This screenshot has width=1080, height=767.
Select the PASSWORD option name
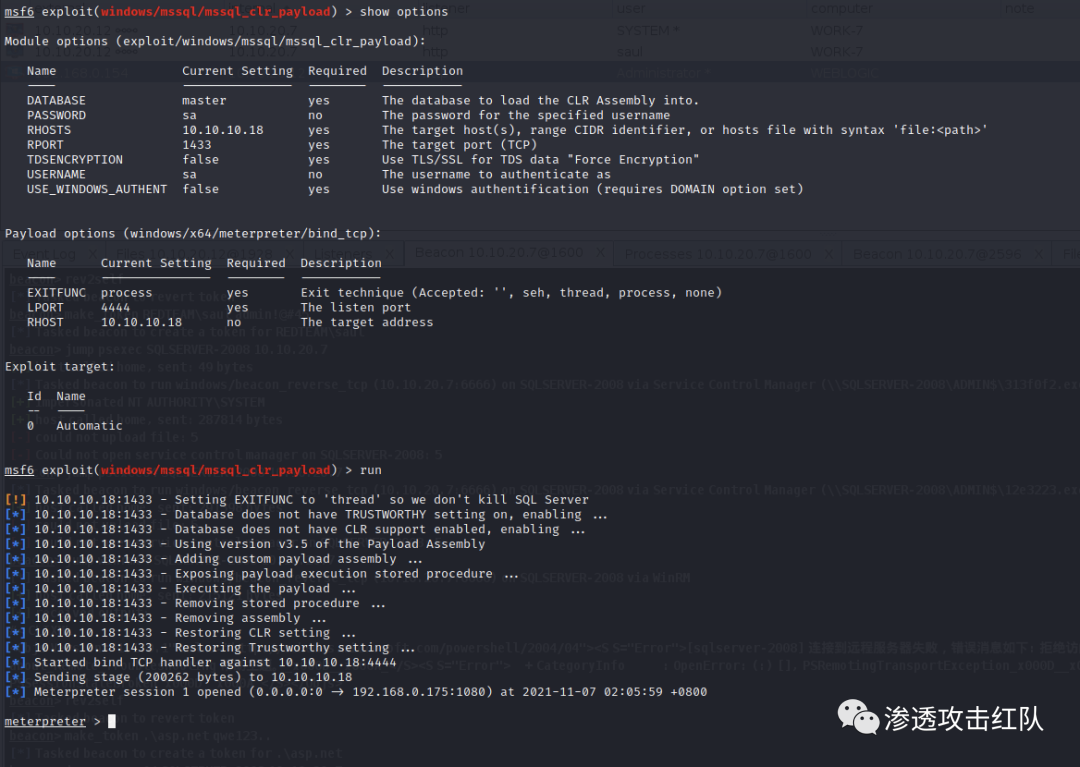pyautogui.click(x=56, y=116)
